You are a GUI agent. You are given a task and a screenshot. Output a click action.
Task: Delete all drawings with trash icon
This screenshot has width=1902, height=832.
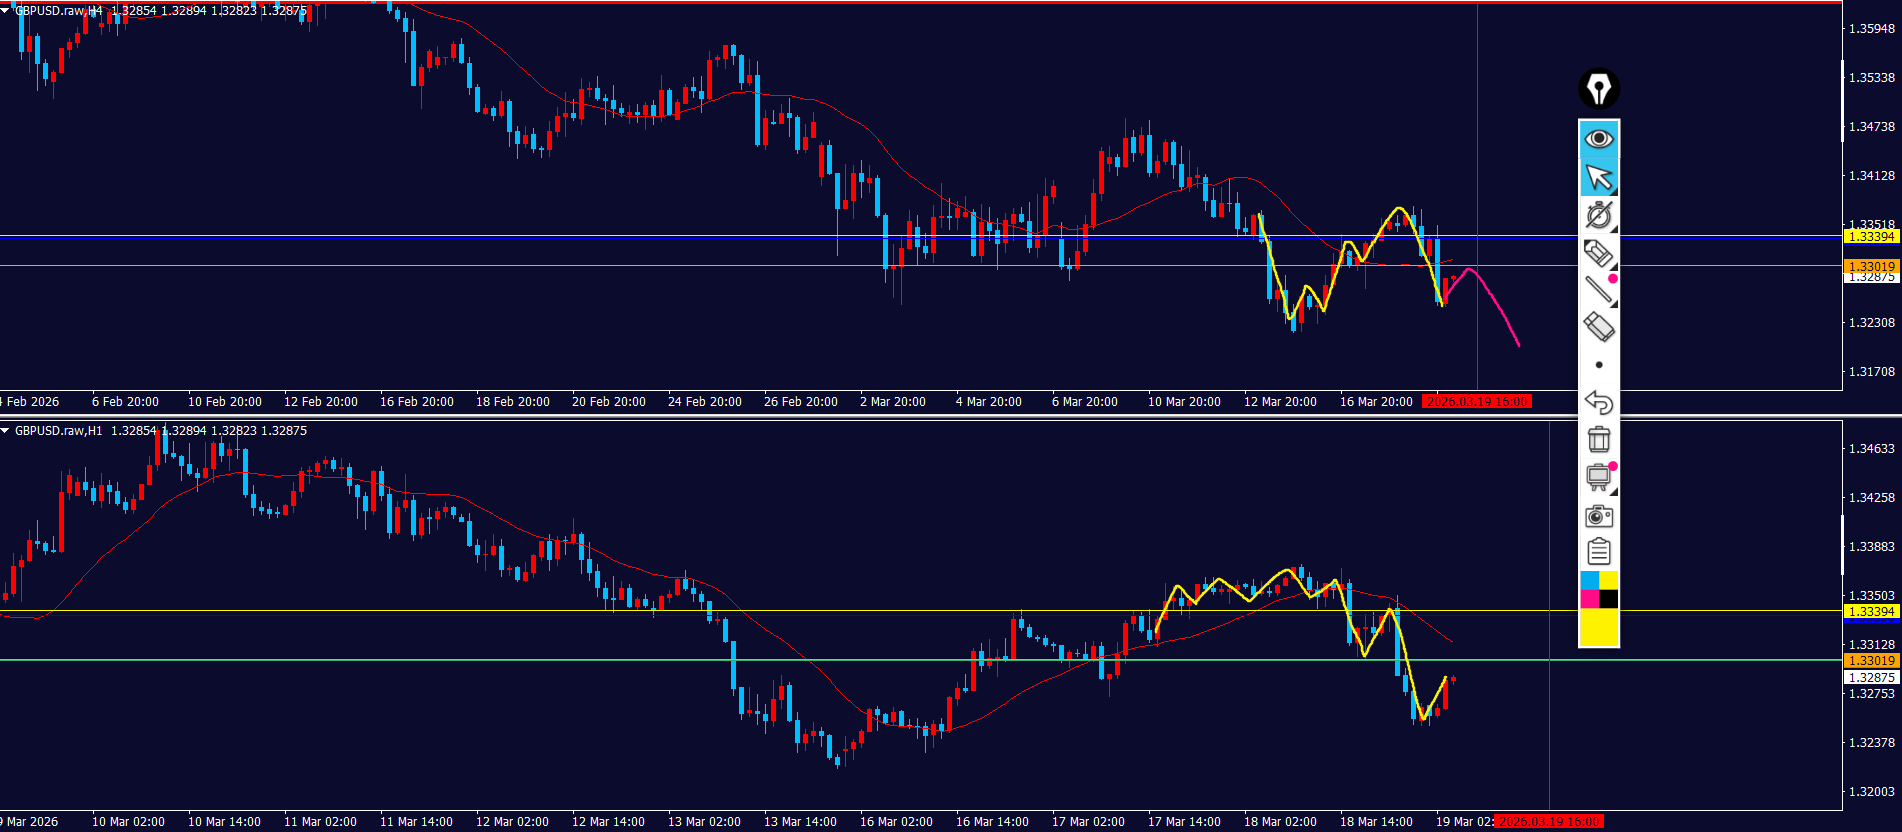pos(1598,439)
